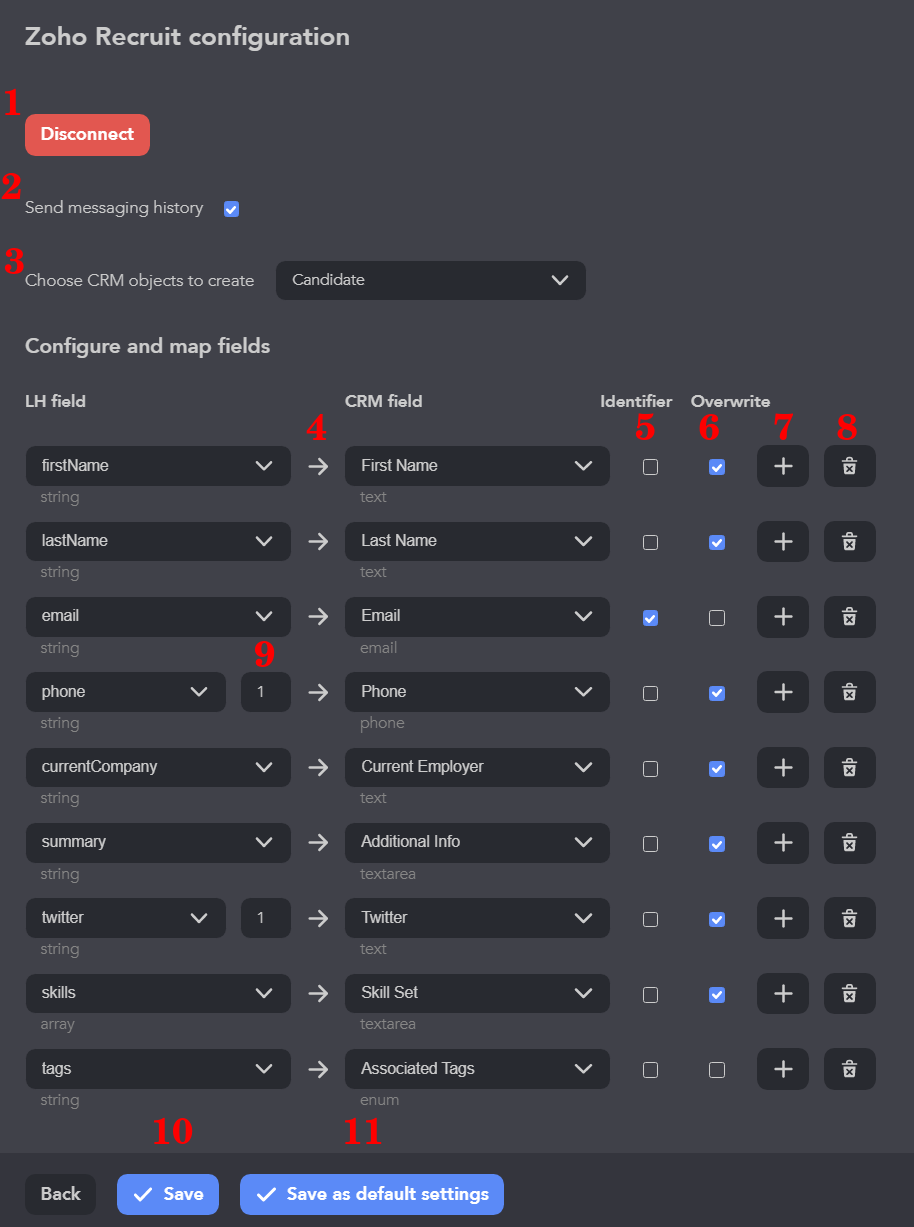Uncheck Overwrite for the Phone row
This screenshot has height=1227, width=914.
pos(717,693)
